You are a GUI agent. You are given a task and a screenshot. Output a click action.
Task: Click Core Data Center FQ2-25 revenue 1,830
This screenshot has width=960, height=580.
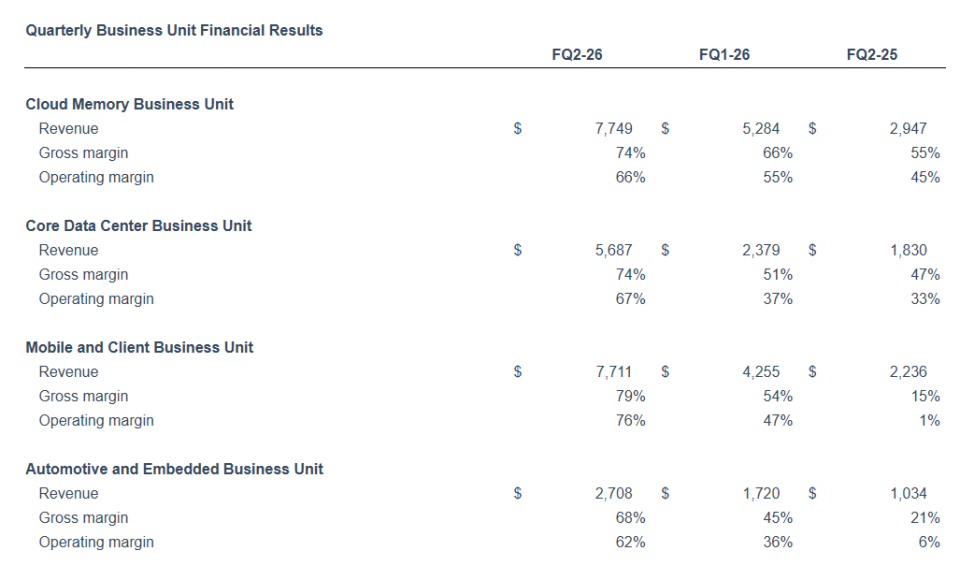pos(908,251)
